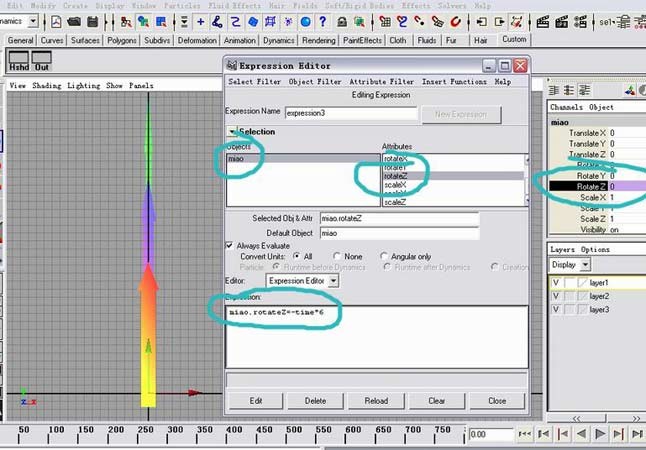
Task: Toggle layer2 display type box
Action: 570,296
